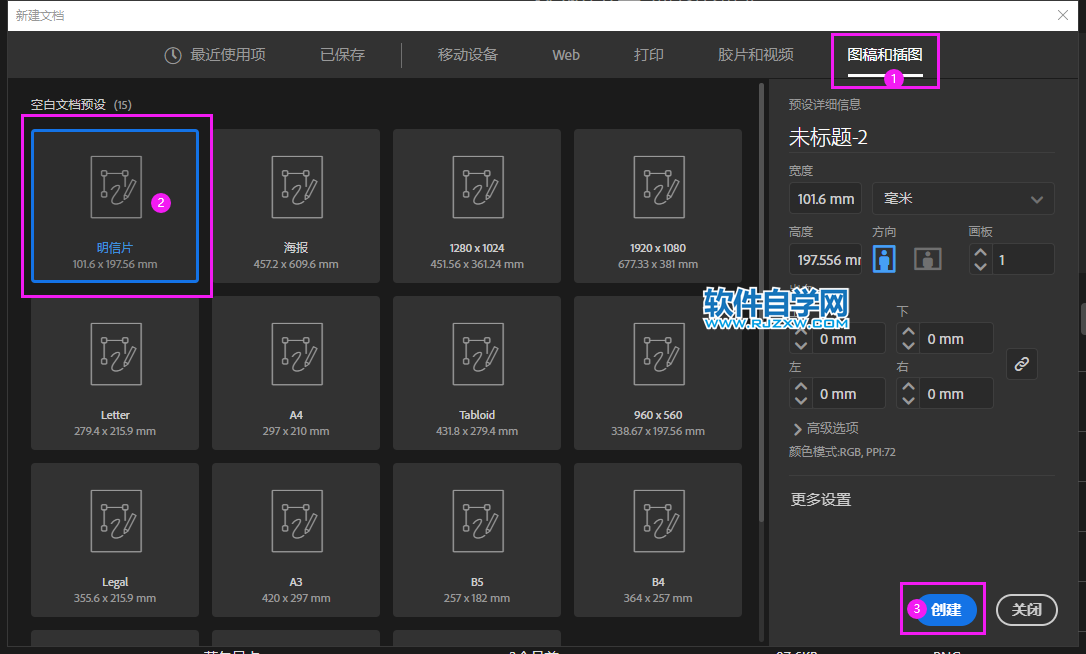This screenshot has width=1086, height=654.
Task: Select the 1920 x 1080 preset
Action: [x=657, y=205]
